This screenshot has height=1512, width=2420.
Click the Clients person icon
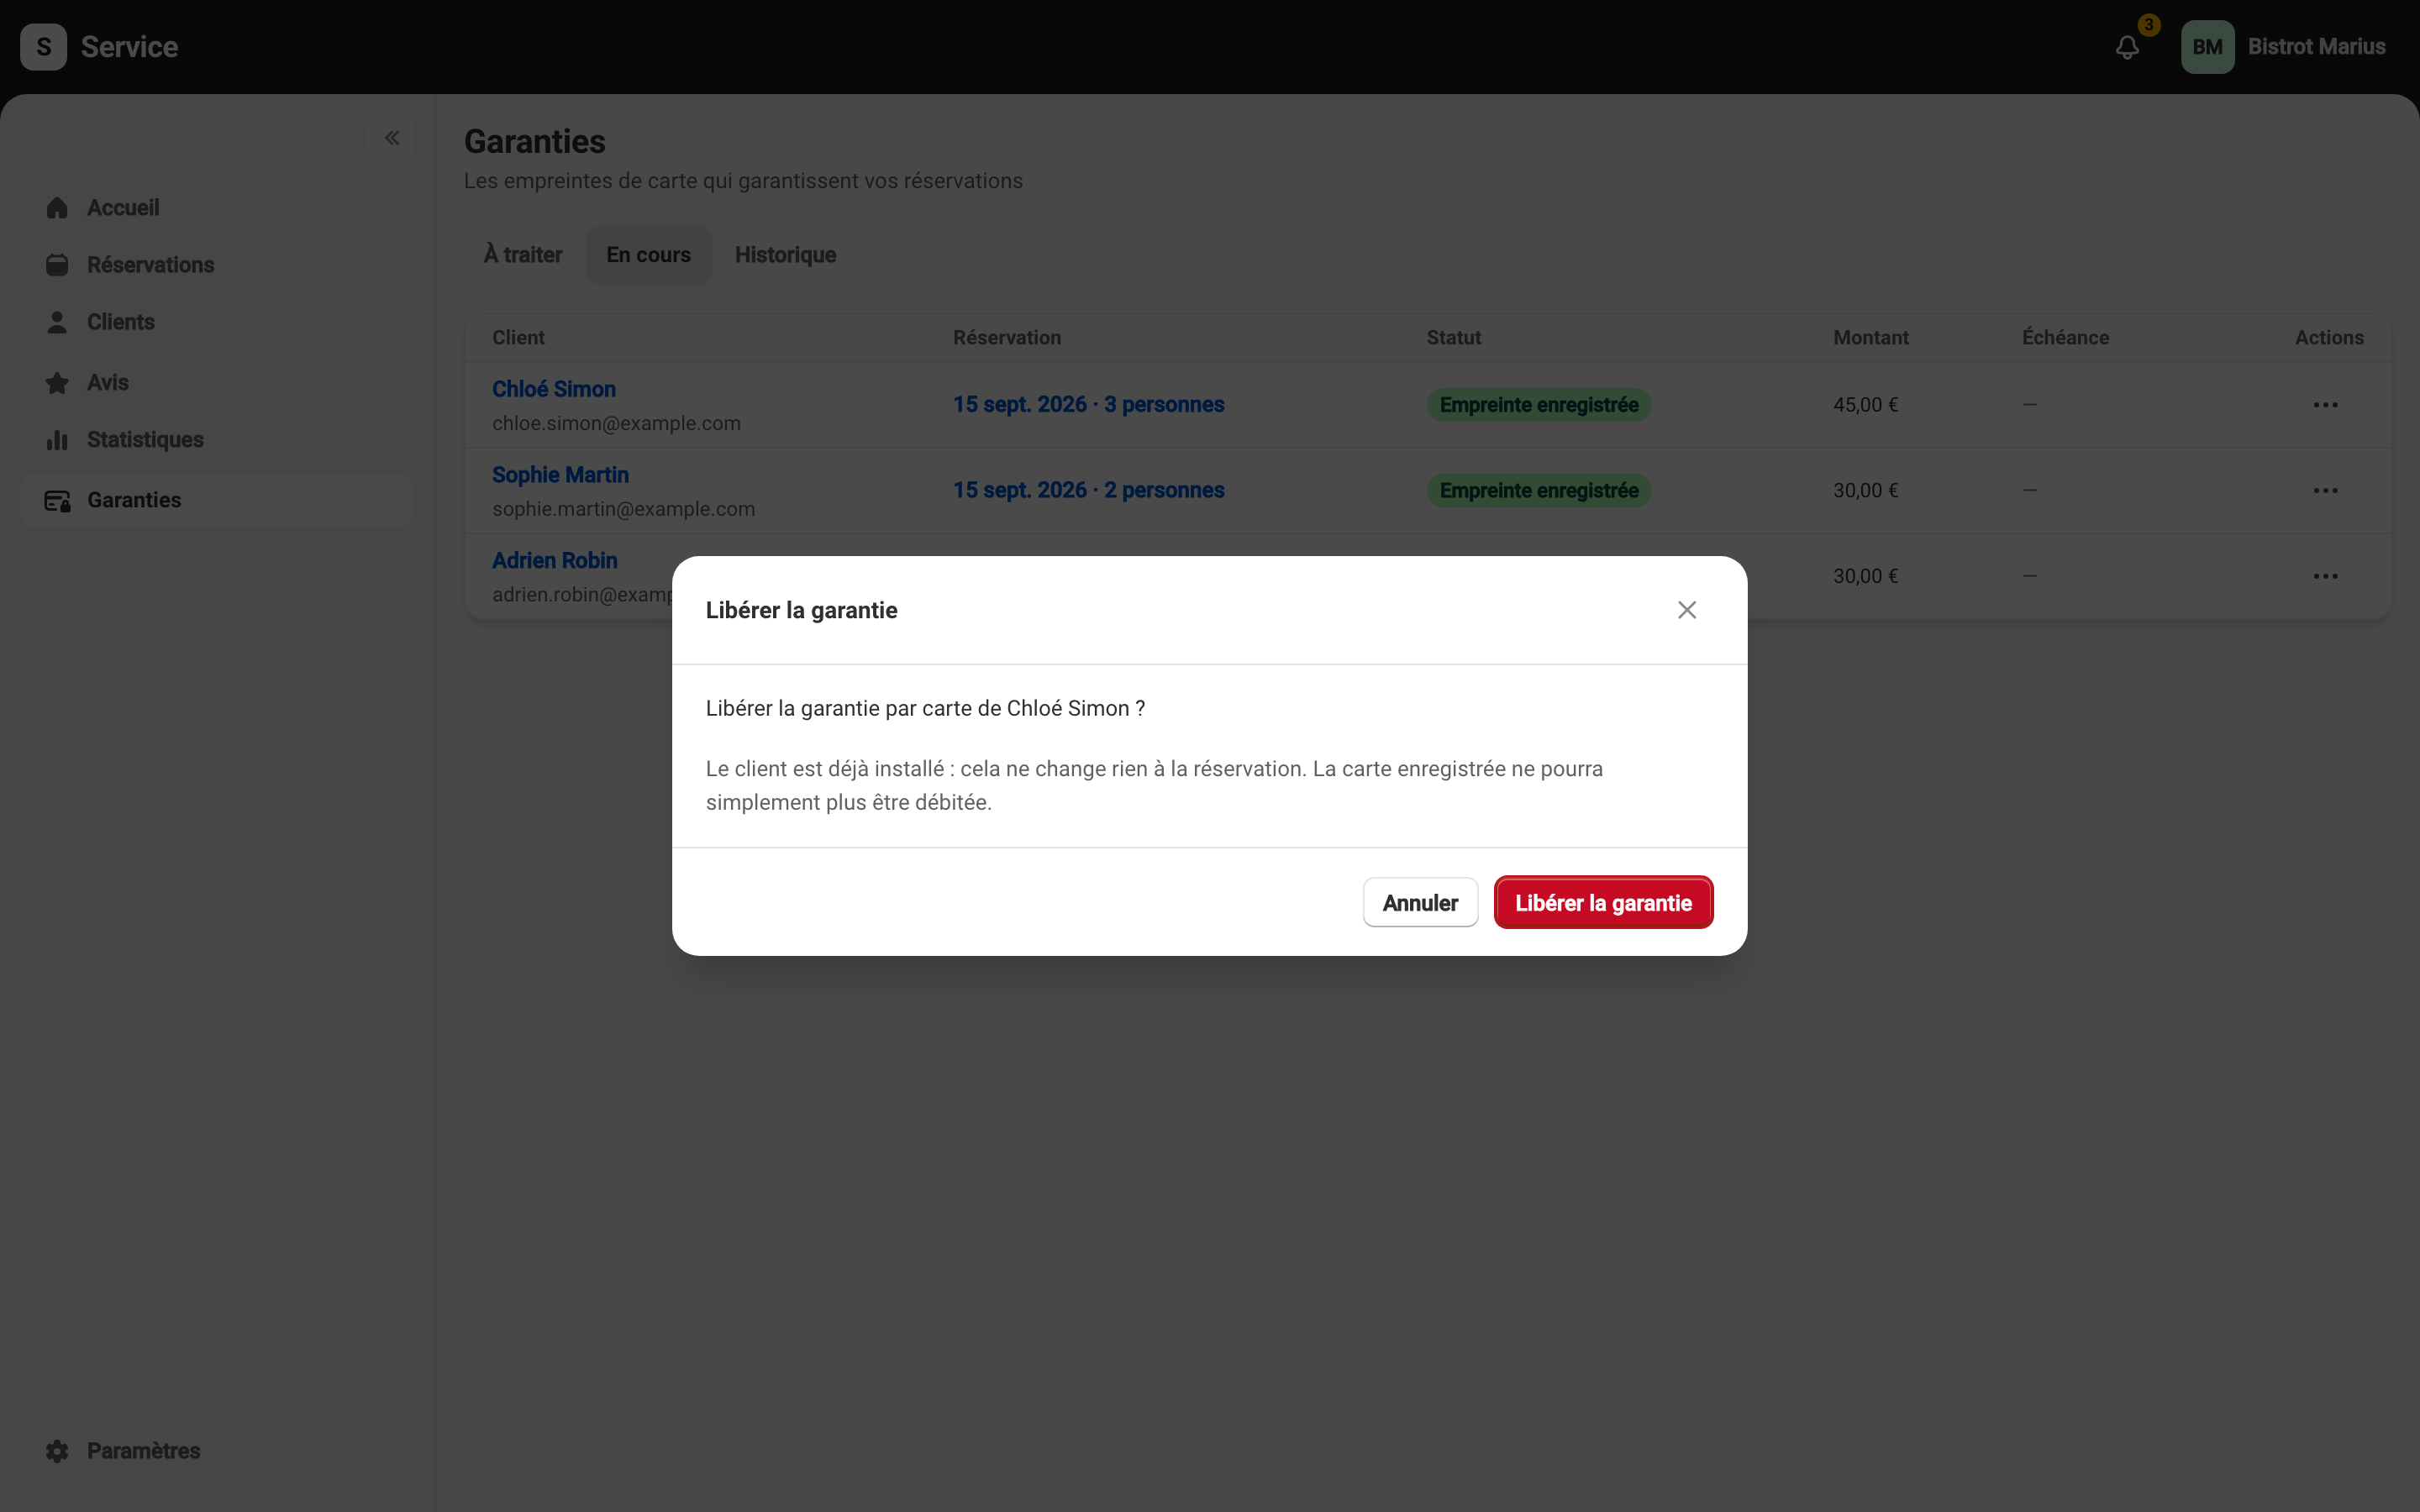point(57,322)
